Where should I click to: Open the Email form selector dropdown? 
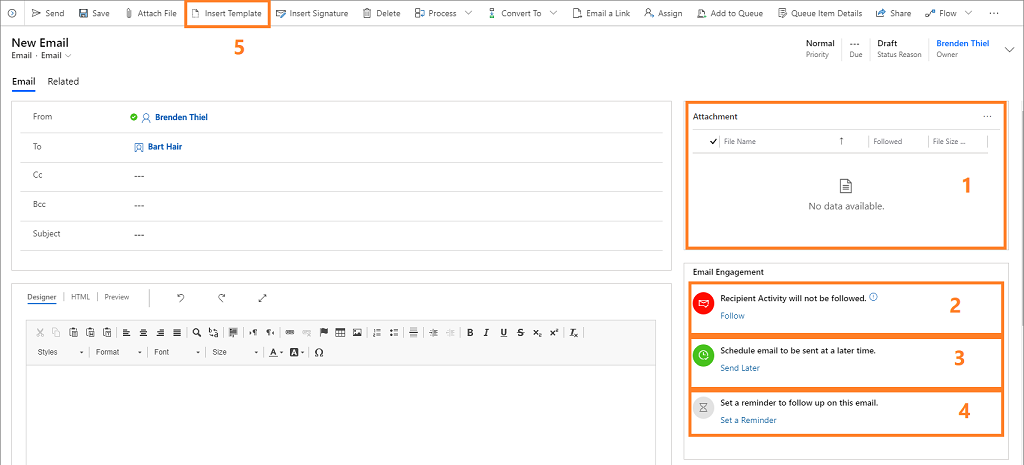point(56,56)
